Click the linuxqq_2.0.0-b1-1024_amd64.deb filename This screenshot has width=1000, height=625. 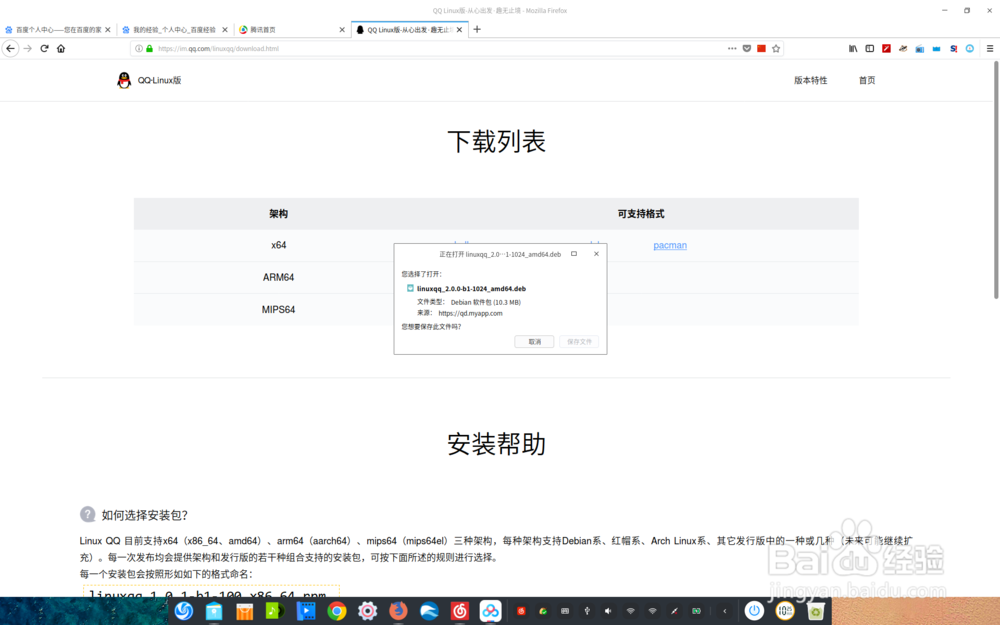coord(471,289)
